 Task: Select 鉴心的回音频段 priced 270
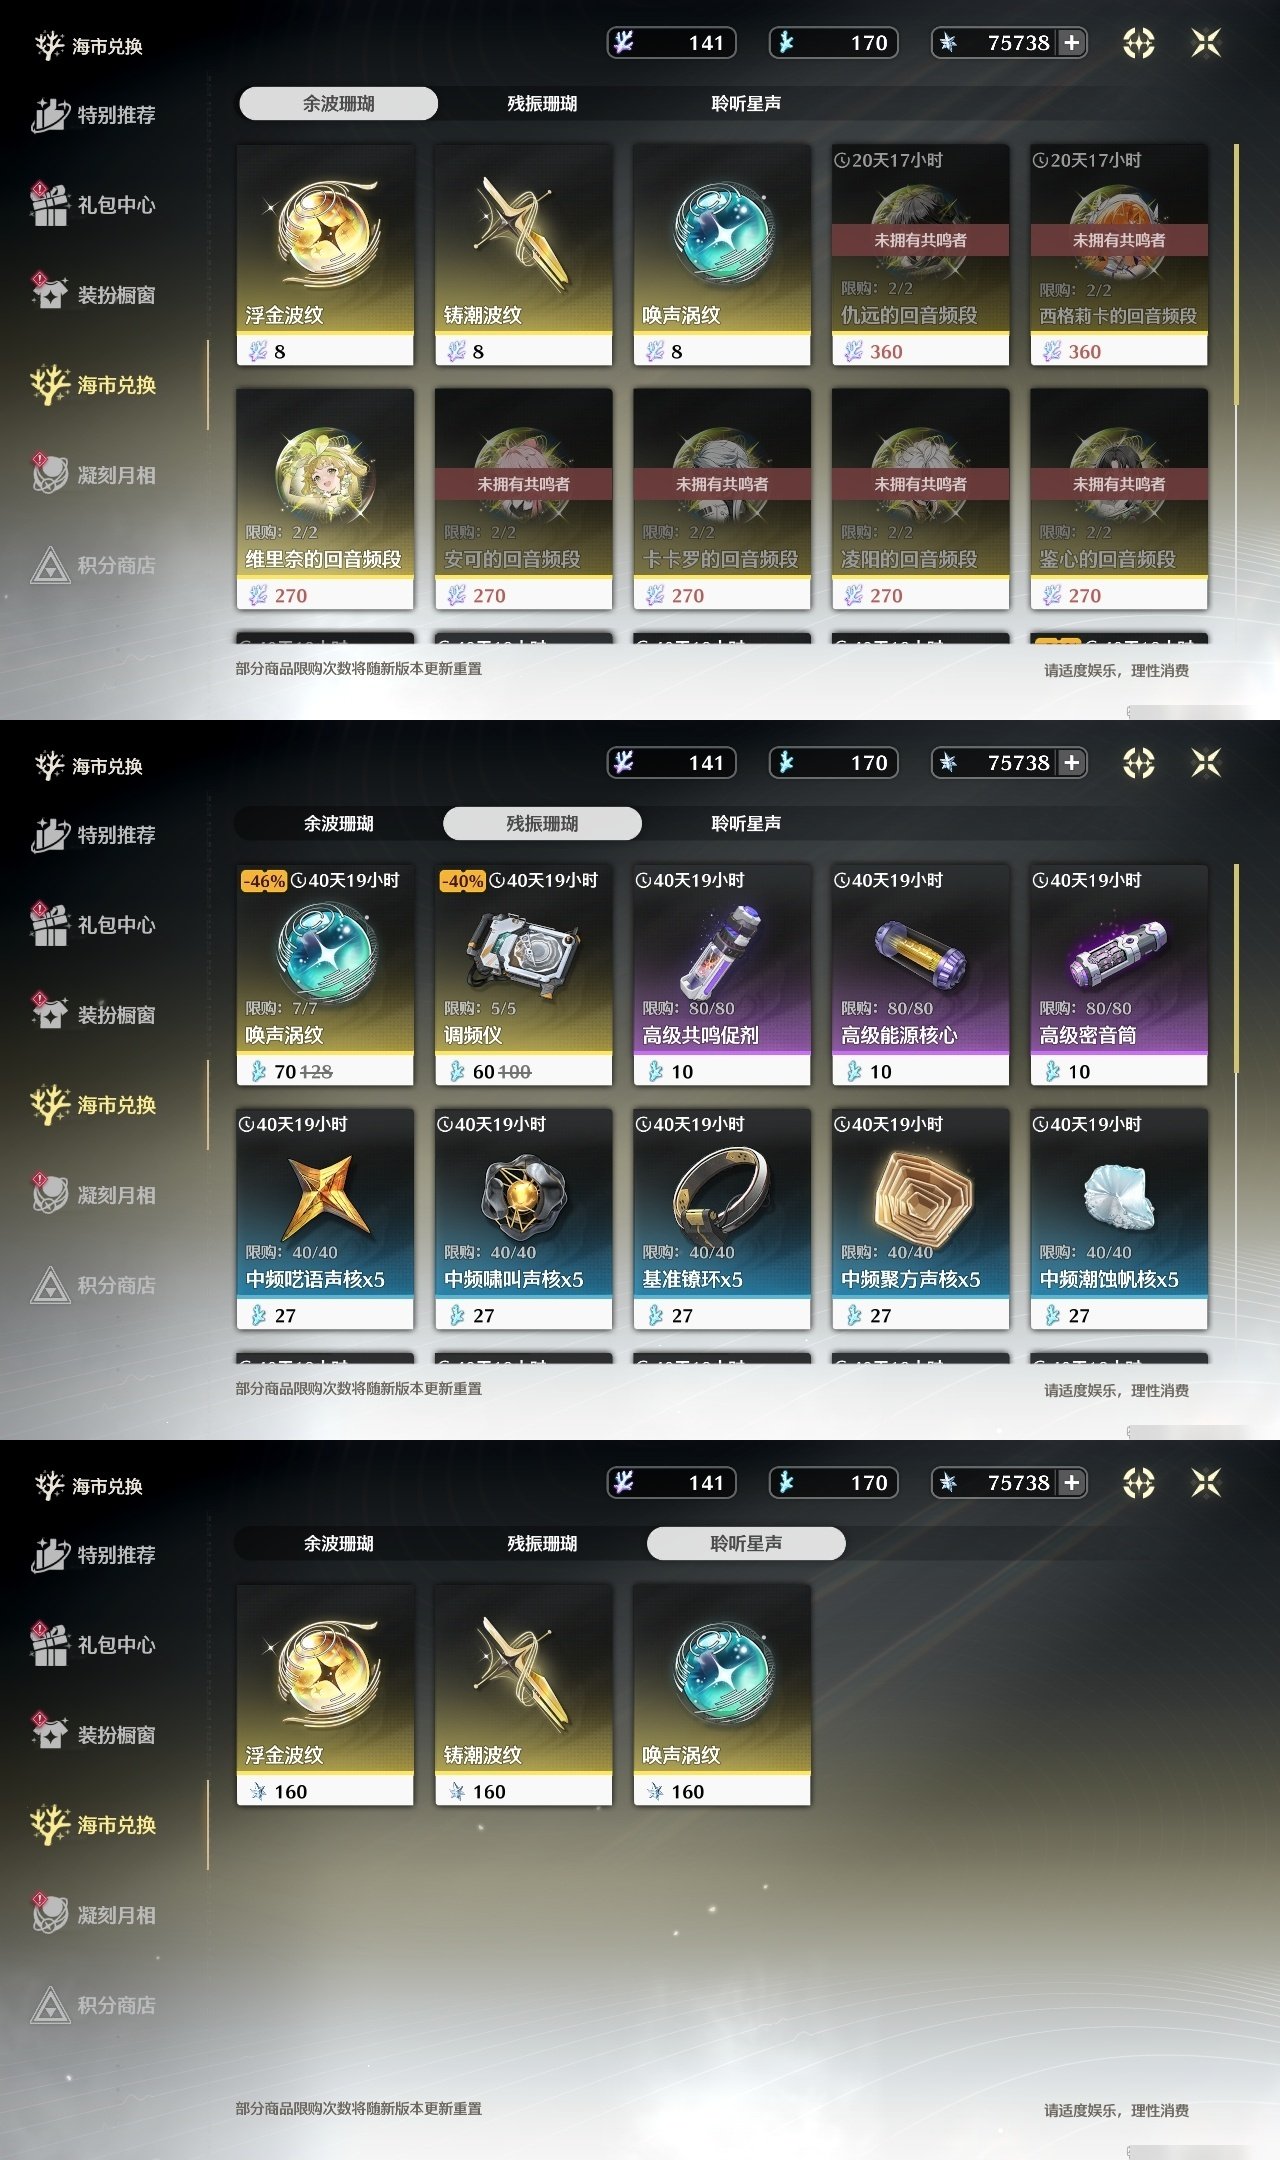coord(1119,499)
